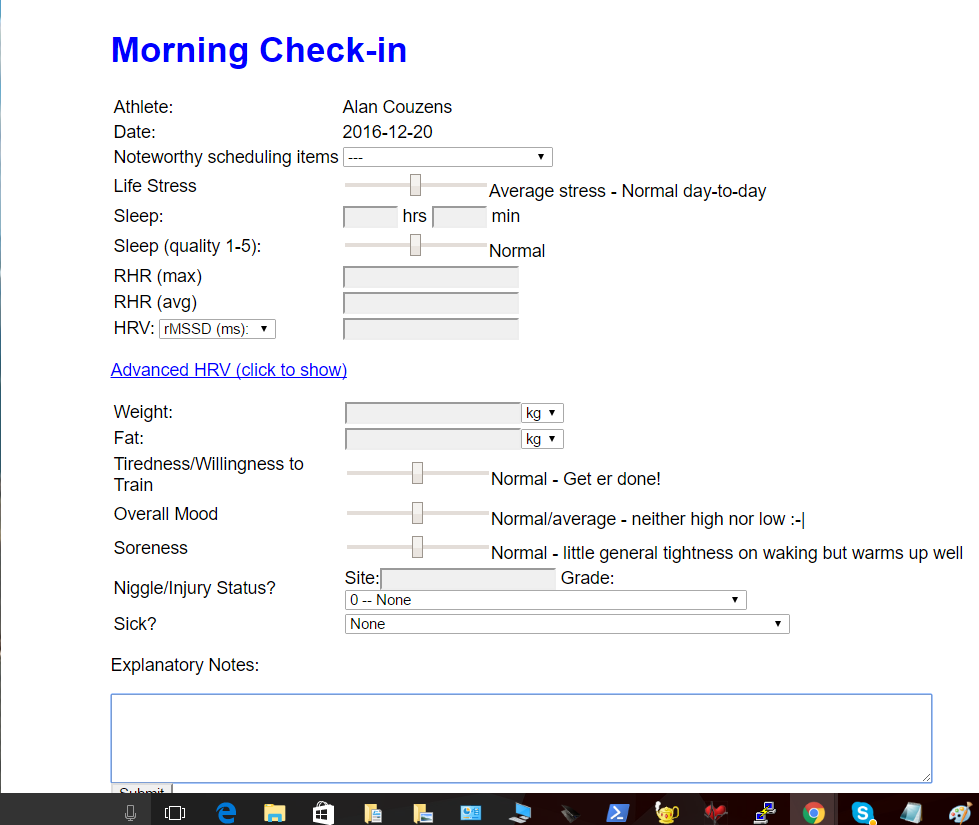Open the Paint palette taskbar icon
The width and height of the screenshot is (979, 825).
click(960, 813)
